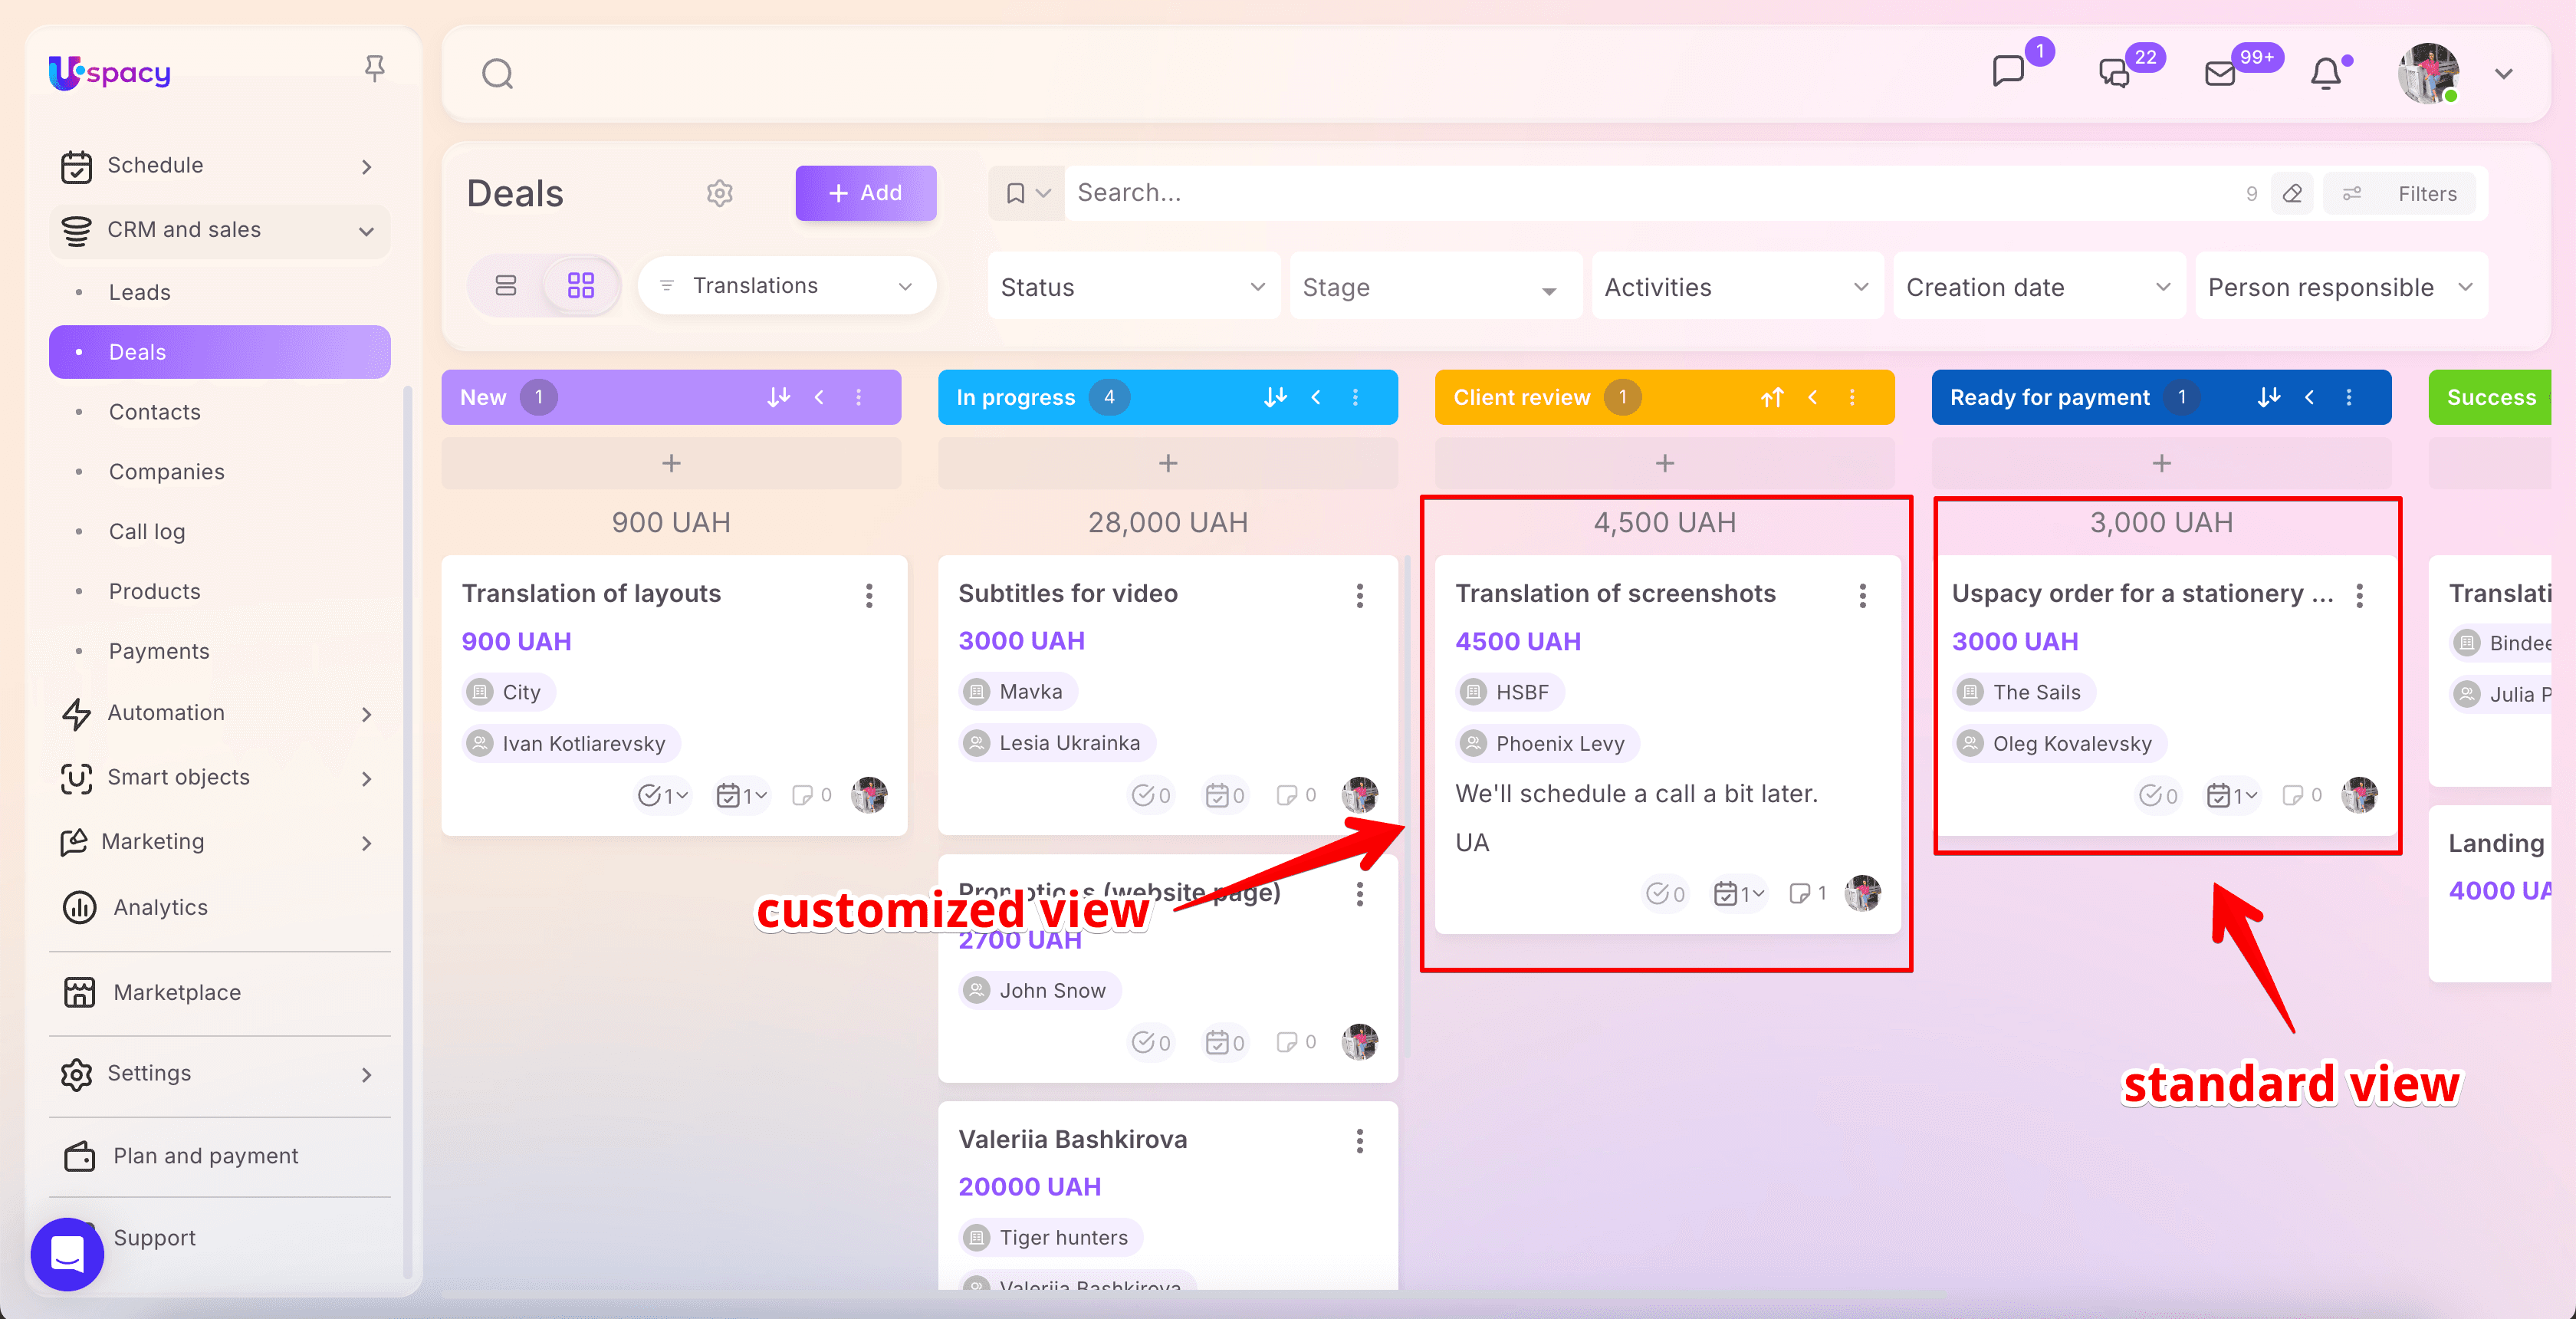Clear filters with the eraser icon
2576x1319 pixels.
click(2292, 194)
